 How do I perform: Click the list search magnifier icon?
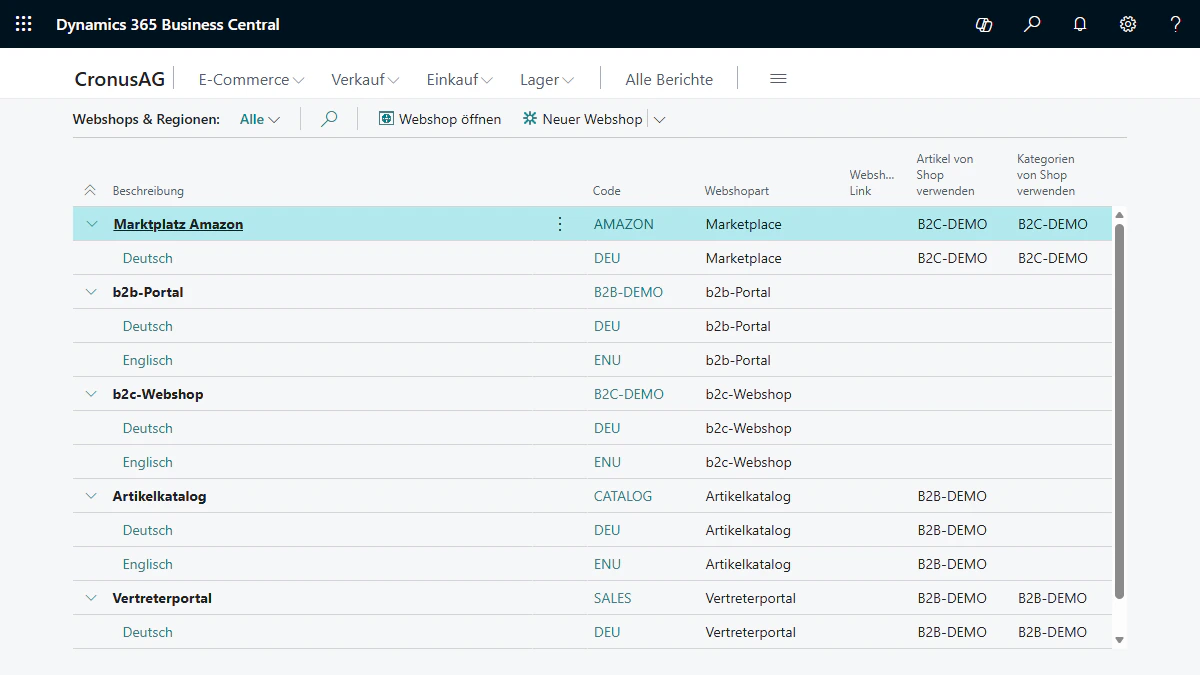coord(329,119)
